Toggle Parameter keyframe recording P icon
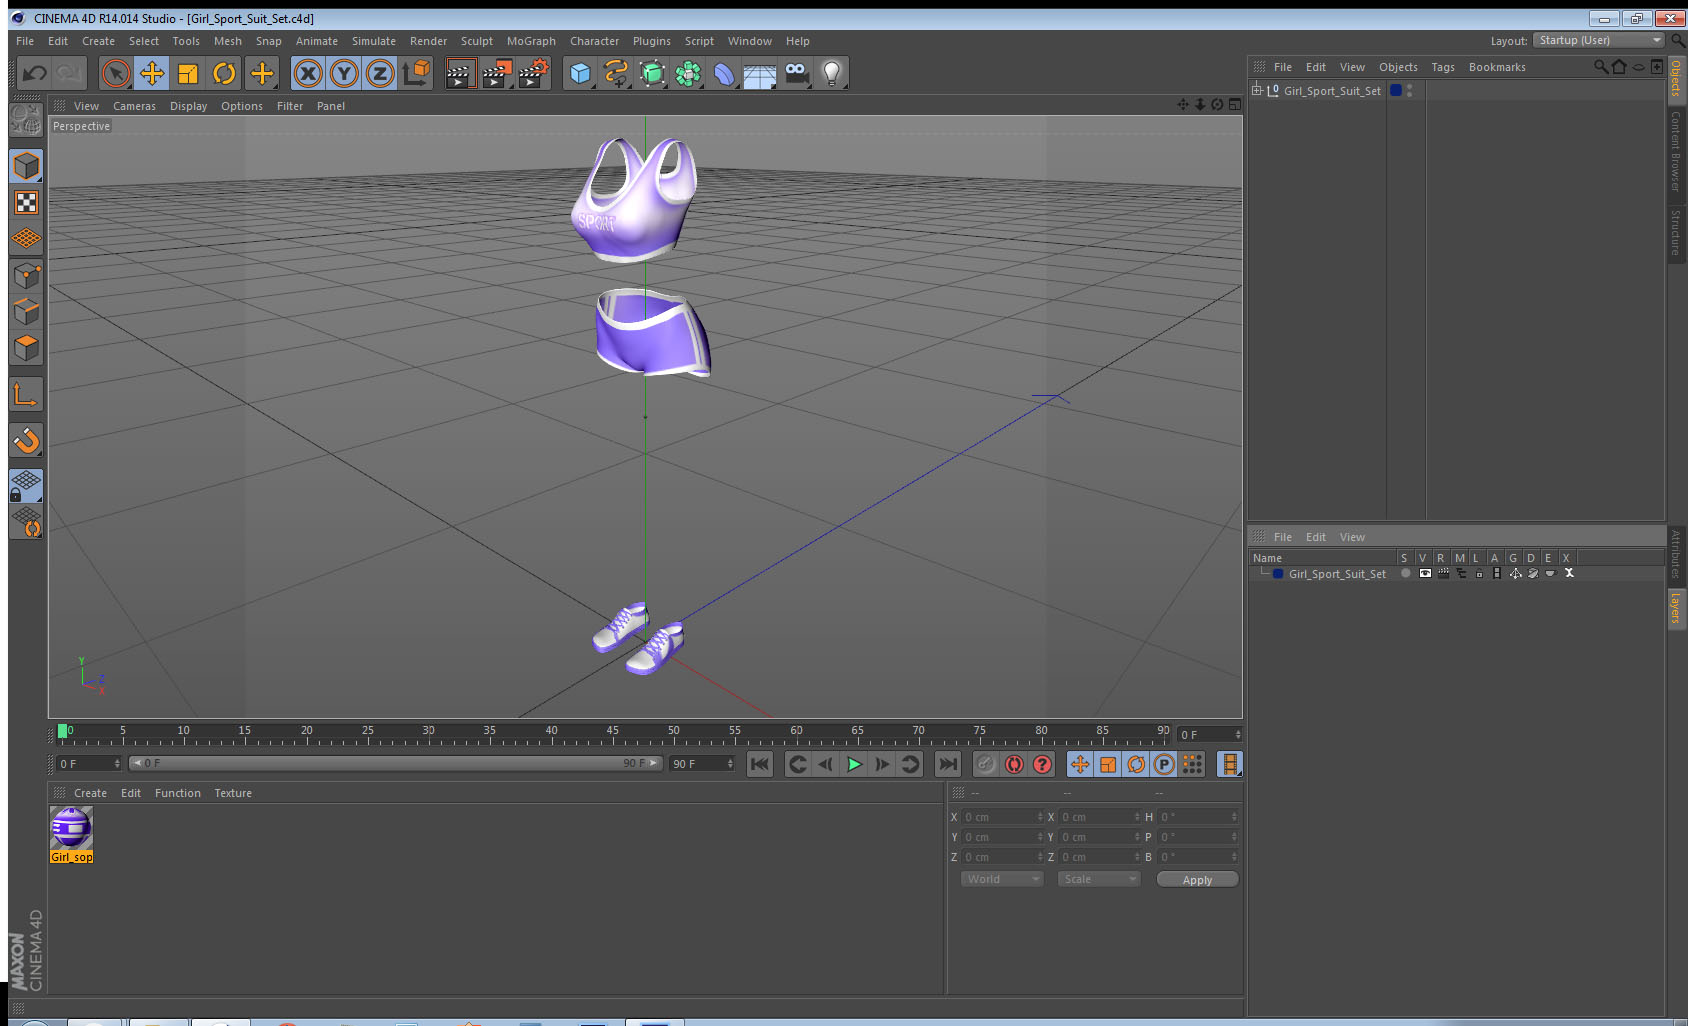The width and height of the screenshot is (1688, 1026). click(x=1164, y=764)
